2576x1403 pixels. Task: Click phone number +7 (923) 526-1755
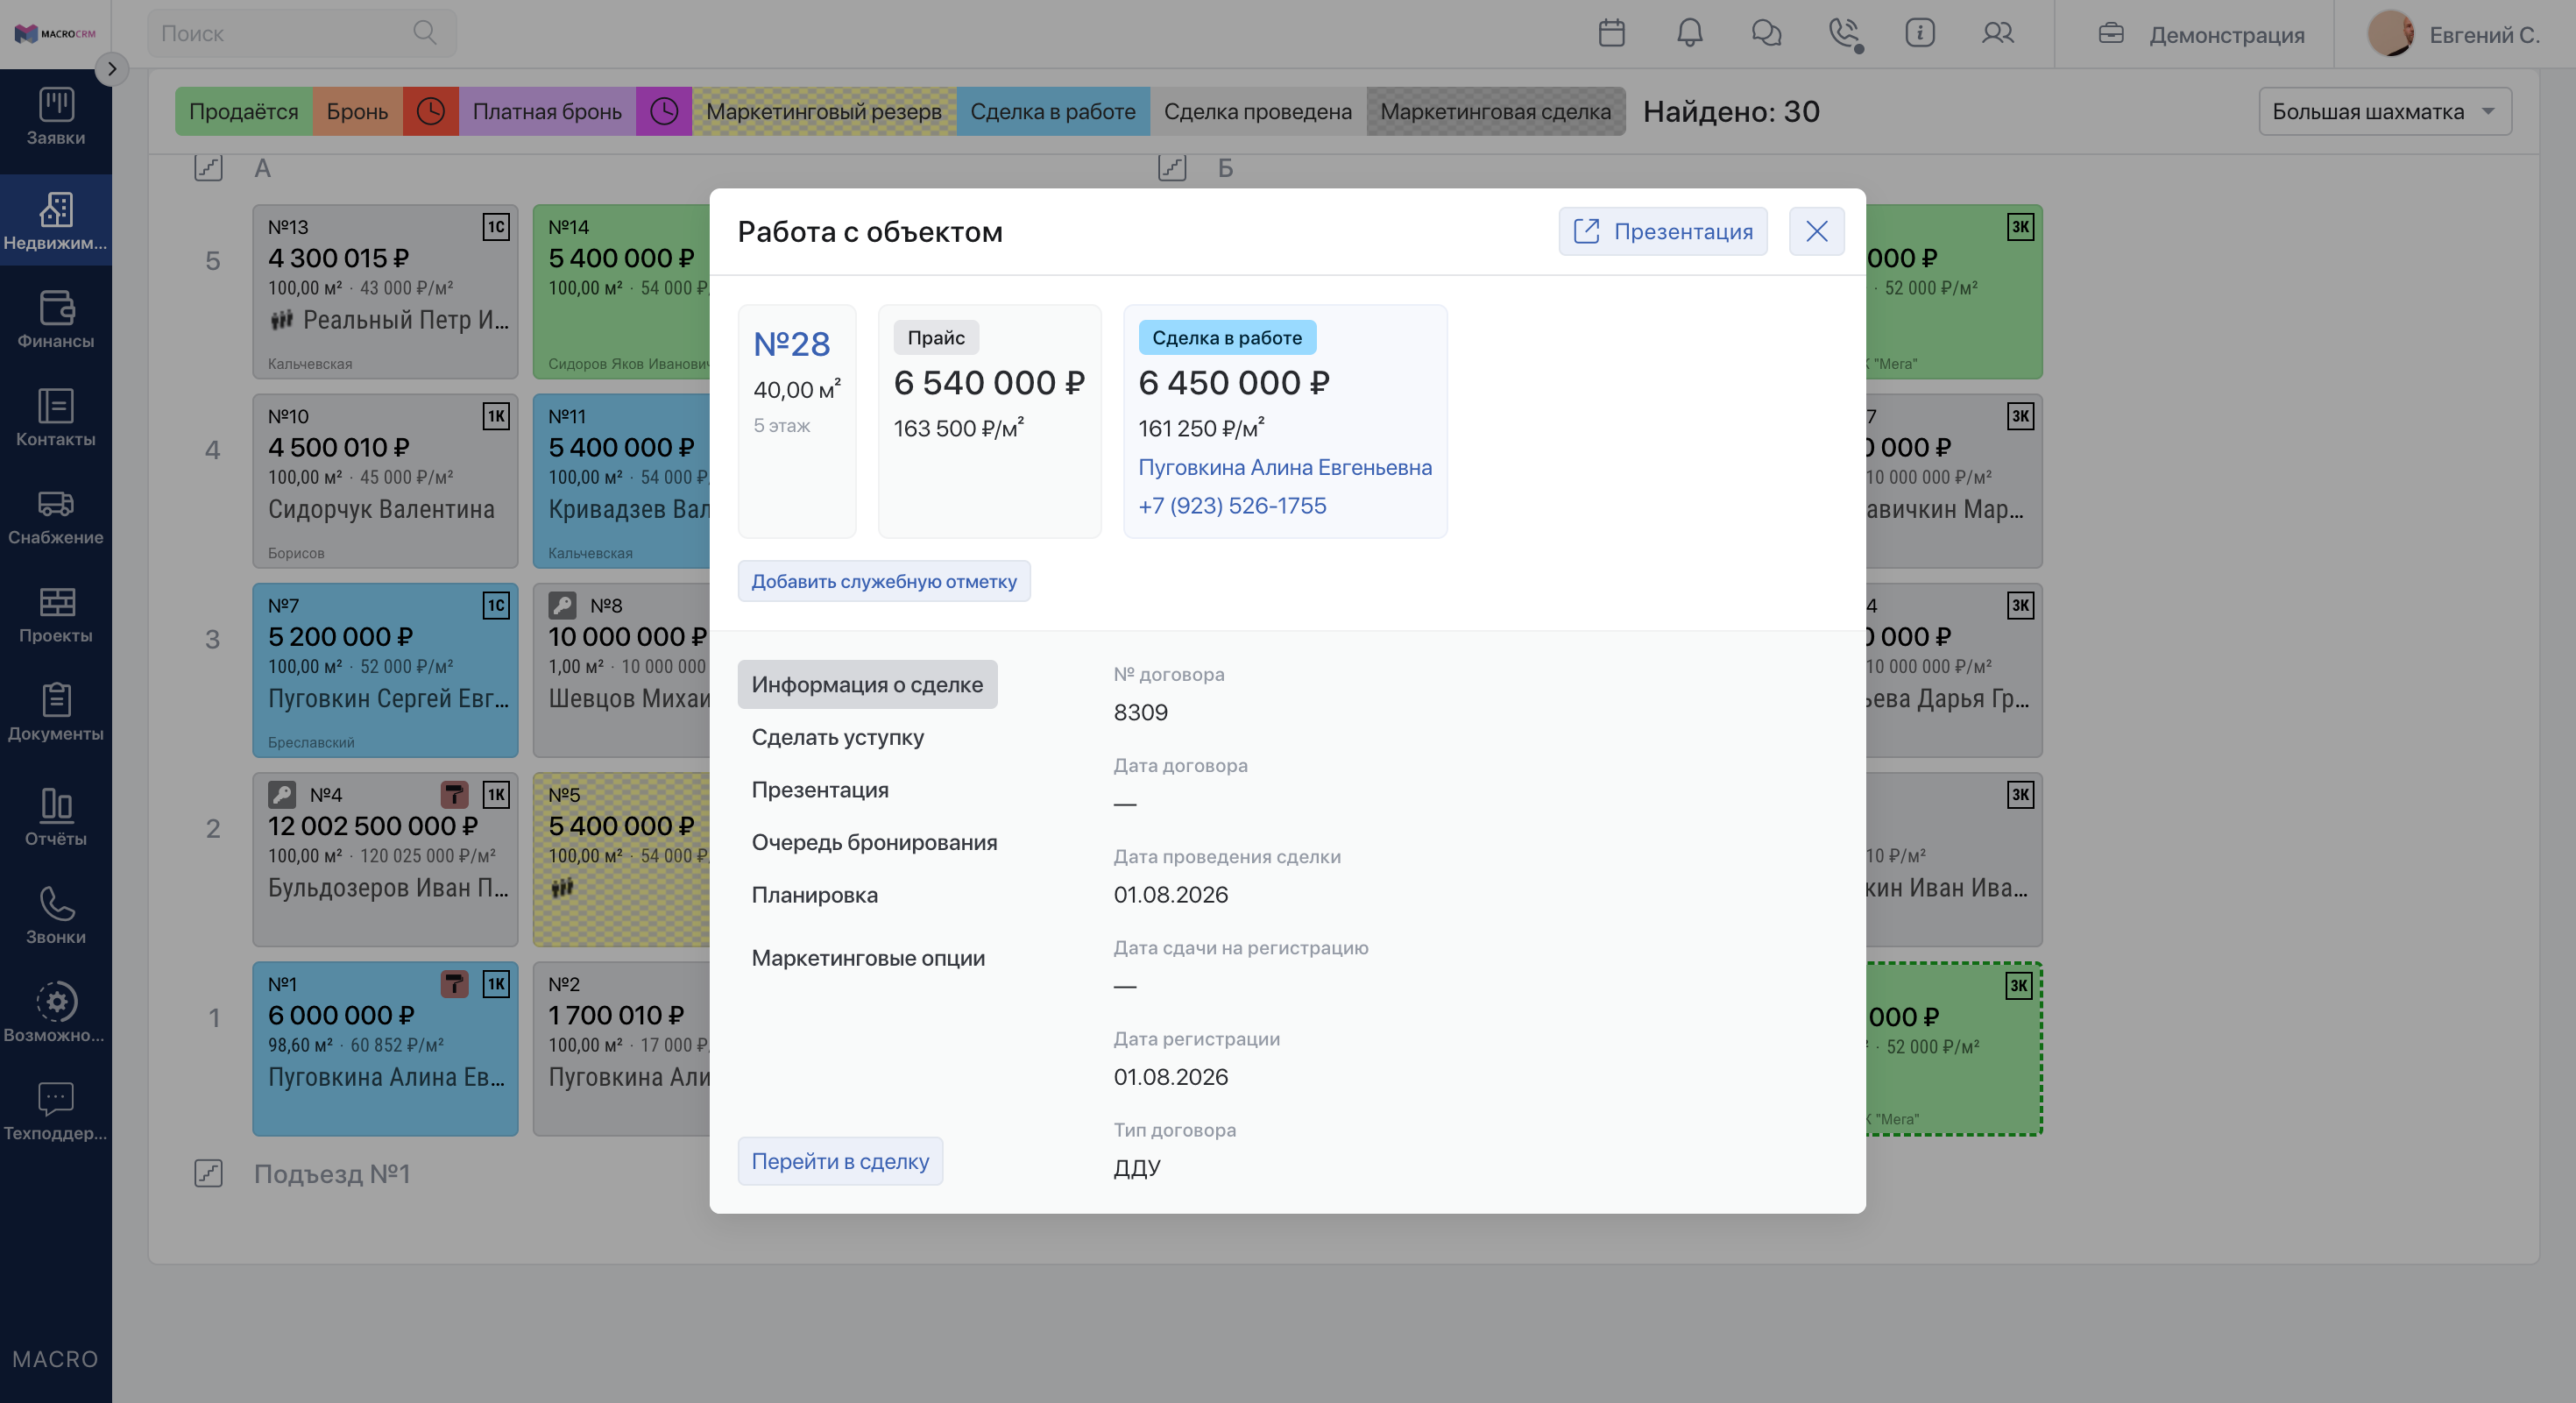(1232, 505)
